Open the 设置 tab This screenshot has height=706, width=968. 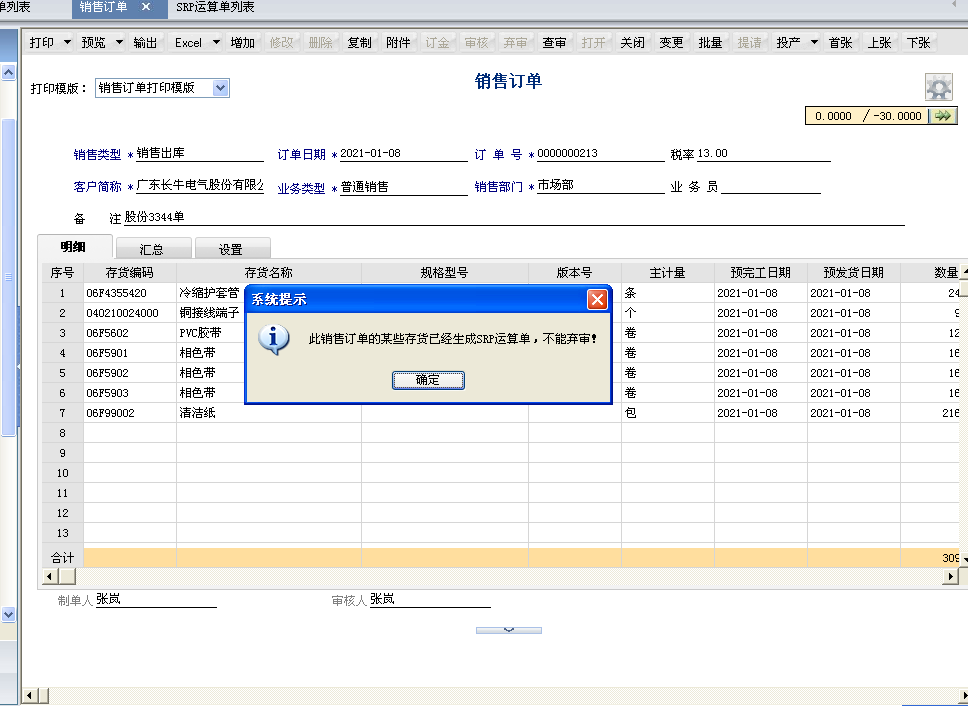click(231, 249)
